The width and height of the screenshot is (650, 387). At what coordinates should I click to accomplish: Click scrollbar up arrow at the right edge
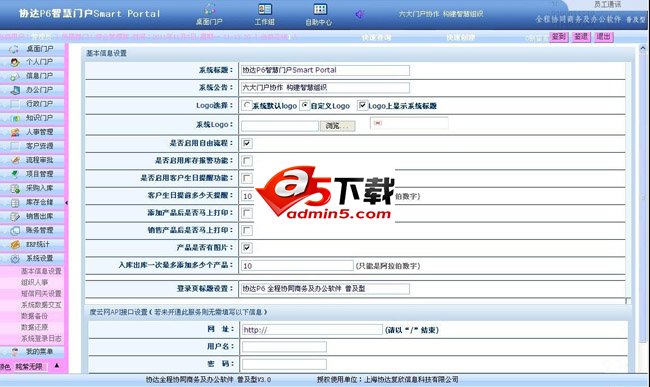click(643, 48)
